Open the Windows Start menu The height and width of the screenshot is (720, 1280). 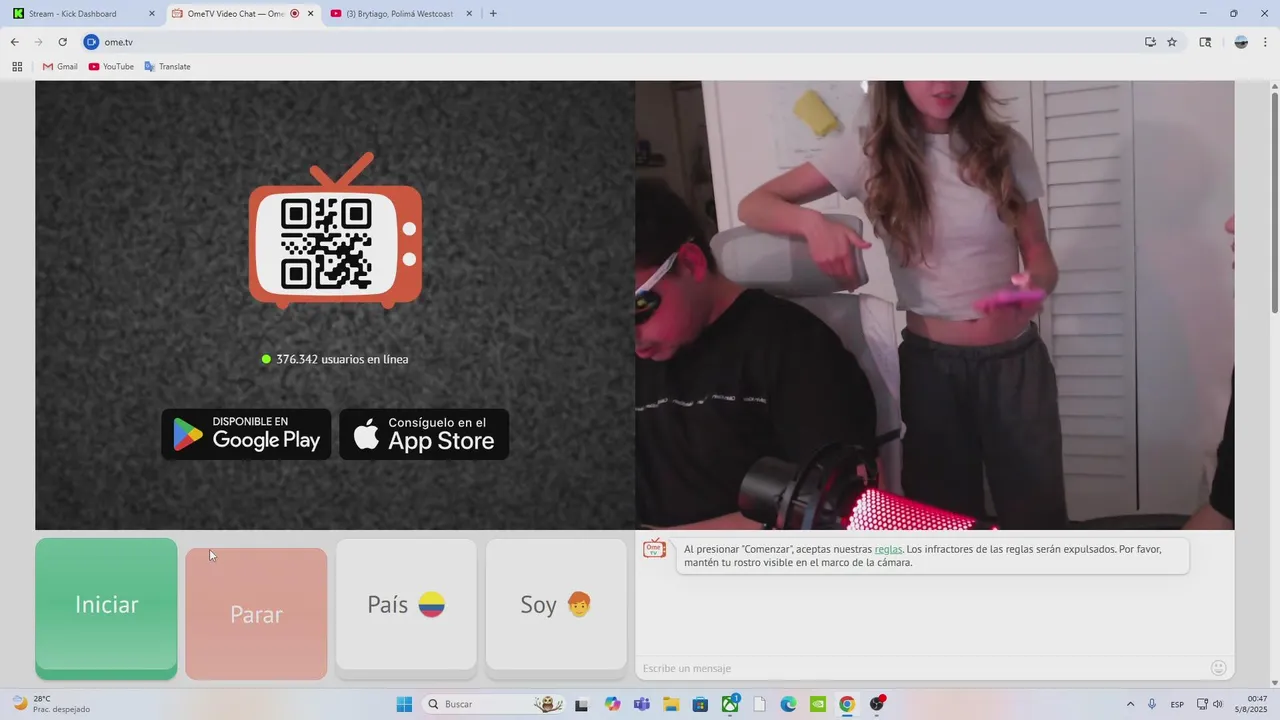(404, 704)
